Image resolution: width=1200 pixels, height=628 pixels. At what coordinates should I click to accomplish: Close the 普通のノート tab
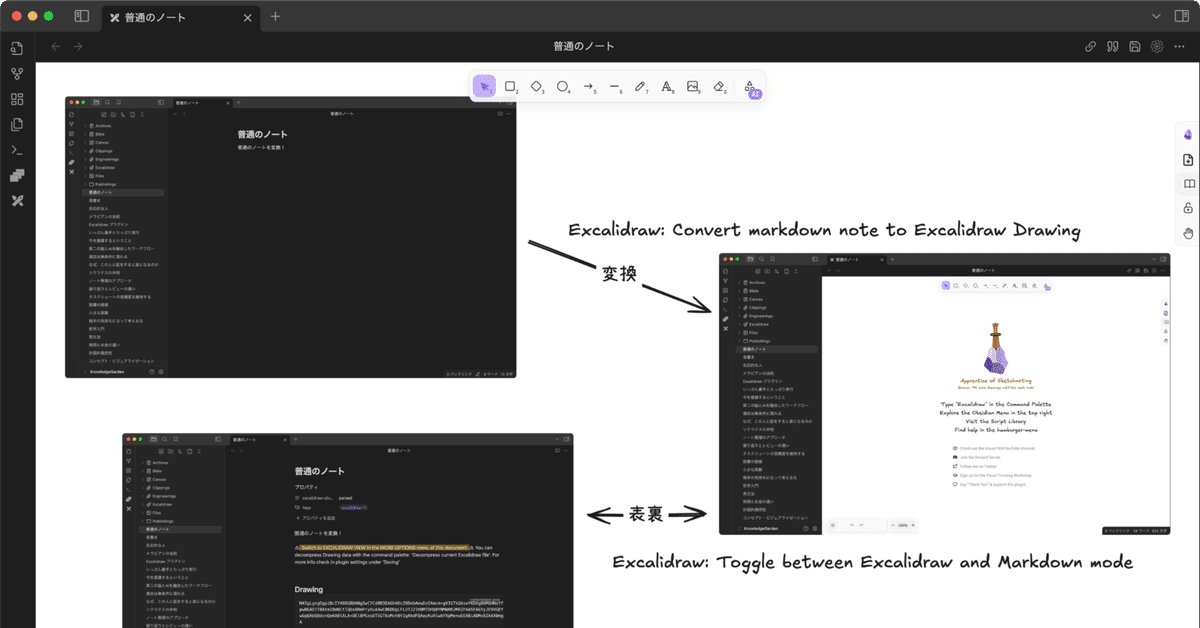point(247,17)
